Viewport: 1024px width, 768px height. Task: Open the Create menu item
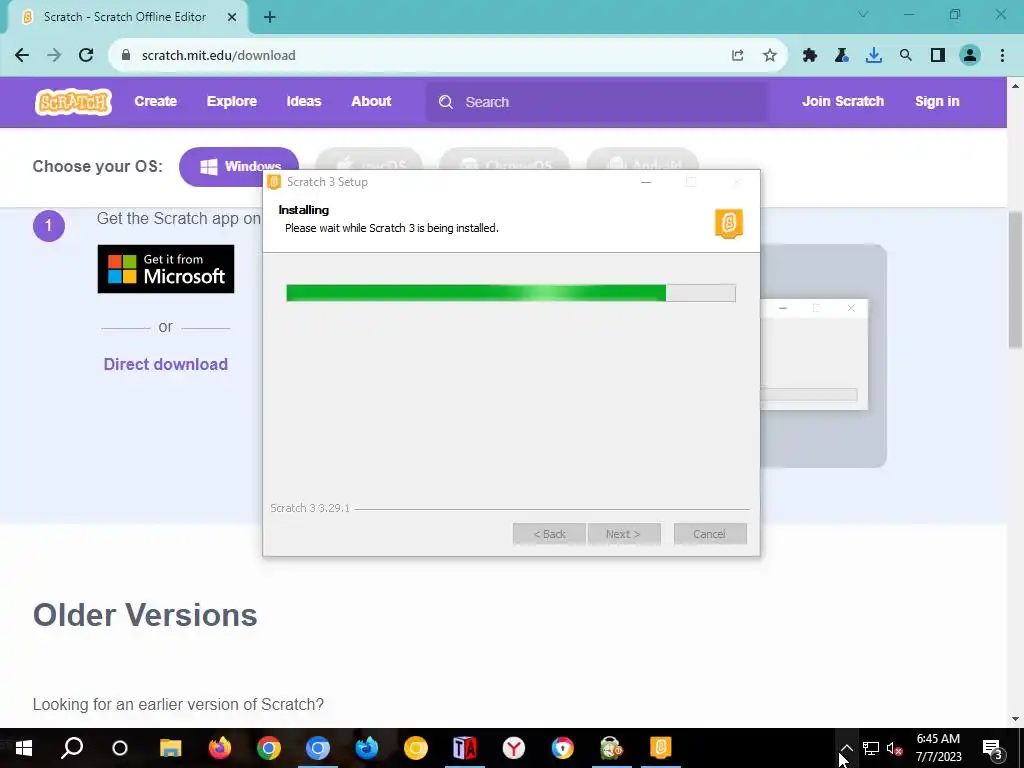155,101
